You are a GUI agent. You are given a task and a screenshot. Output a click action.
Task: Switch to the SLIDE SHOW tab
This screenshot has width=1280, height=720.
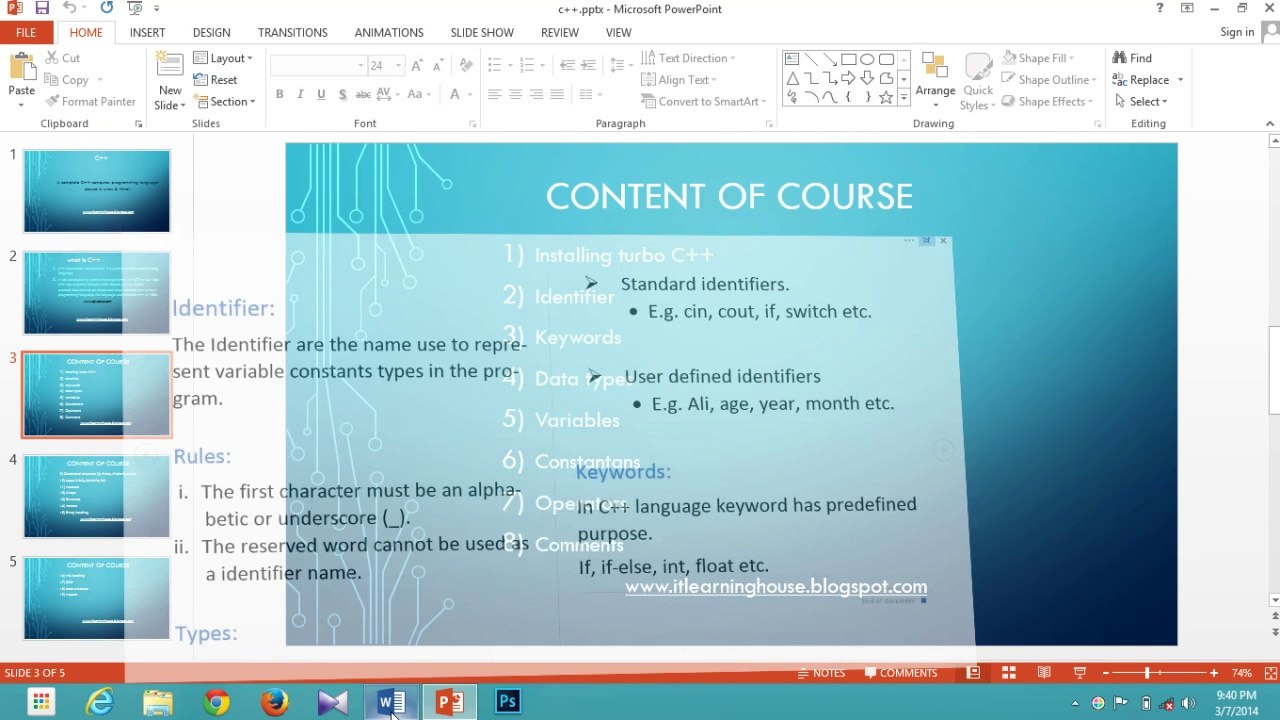pyautogui.click(x=481, y=32)
